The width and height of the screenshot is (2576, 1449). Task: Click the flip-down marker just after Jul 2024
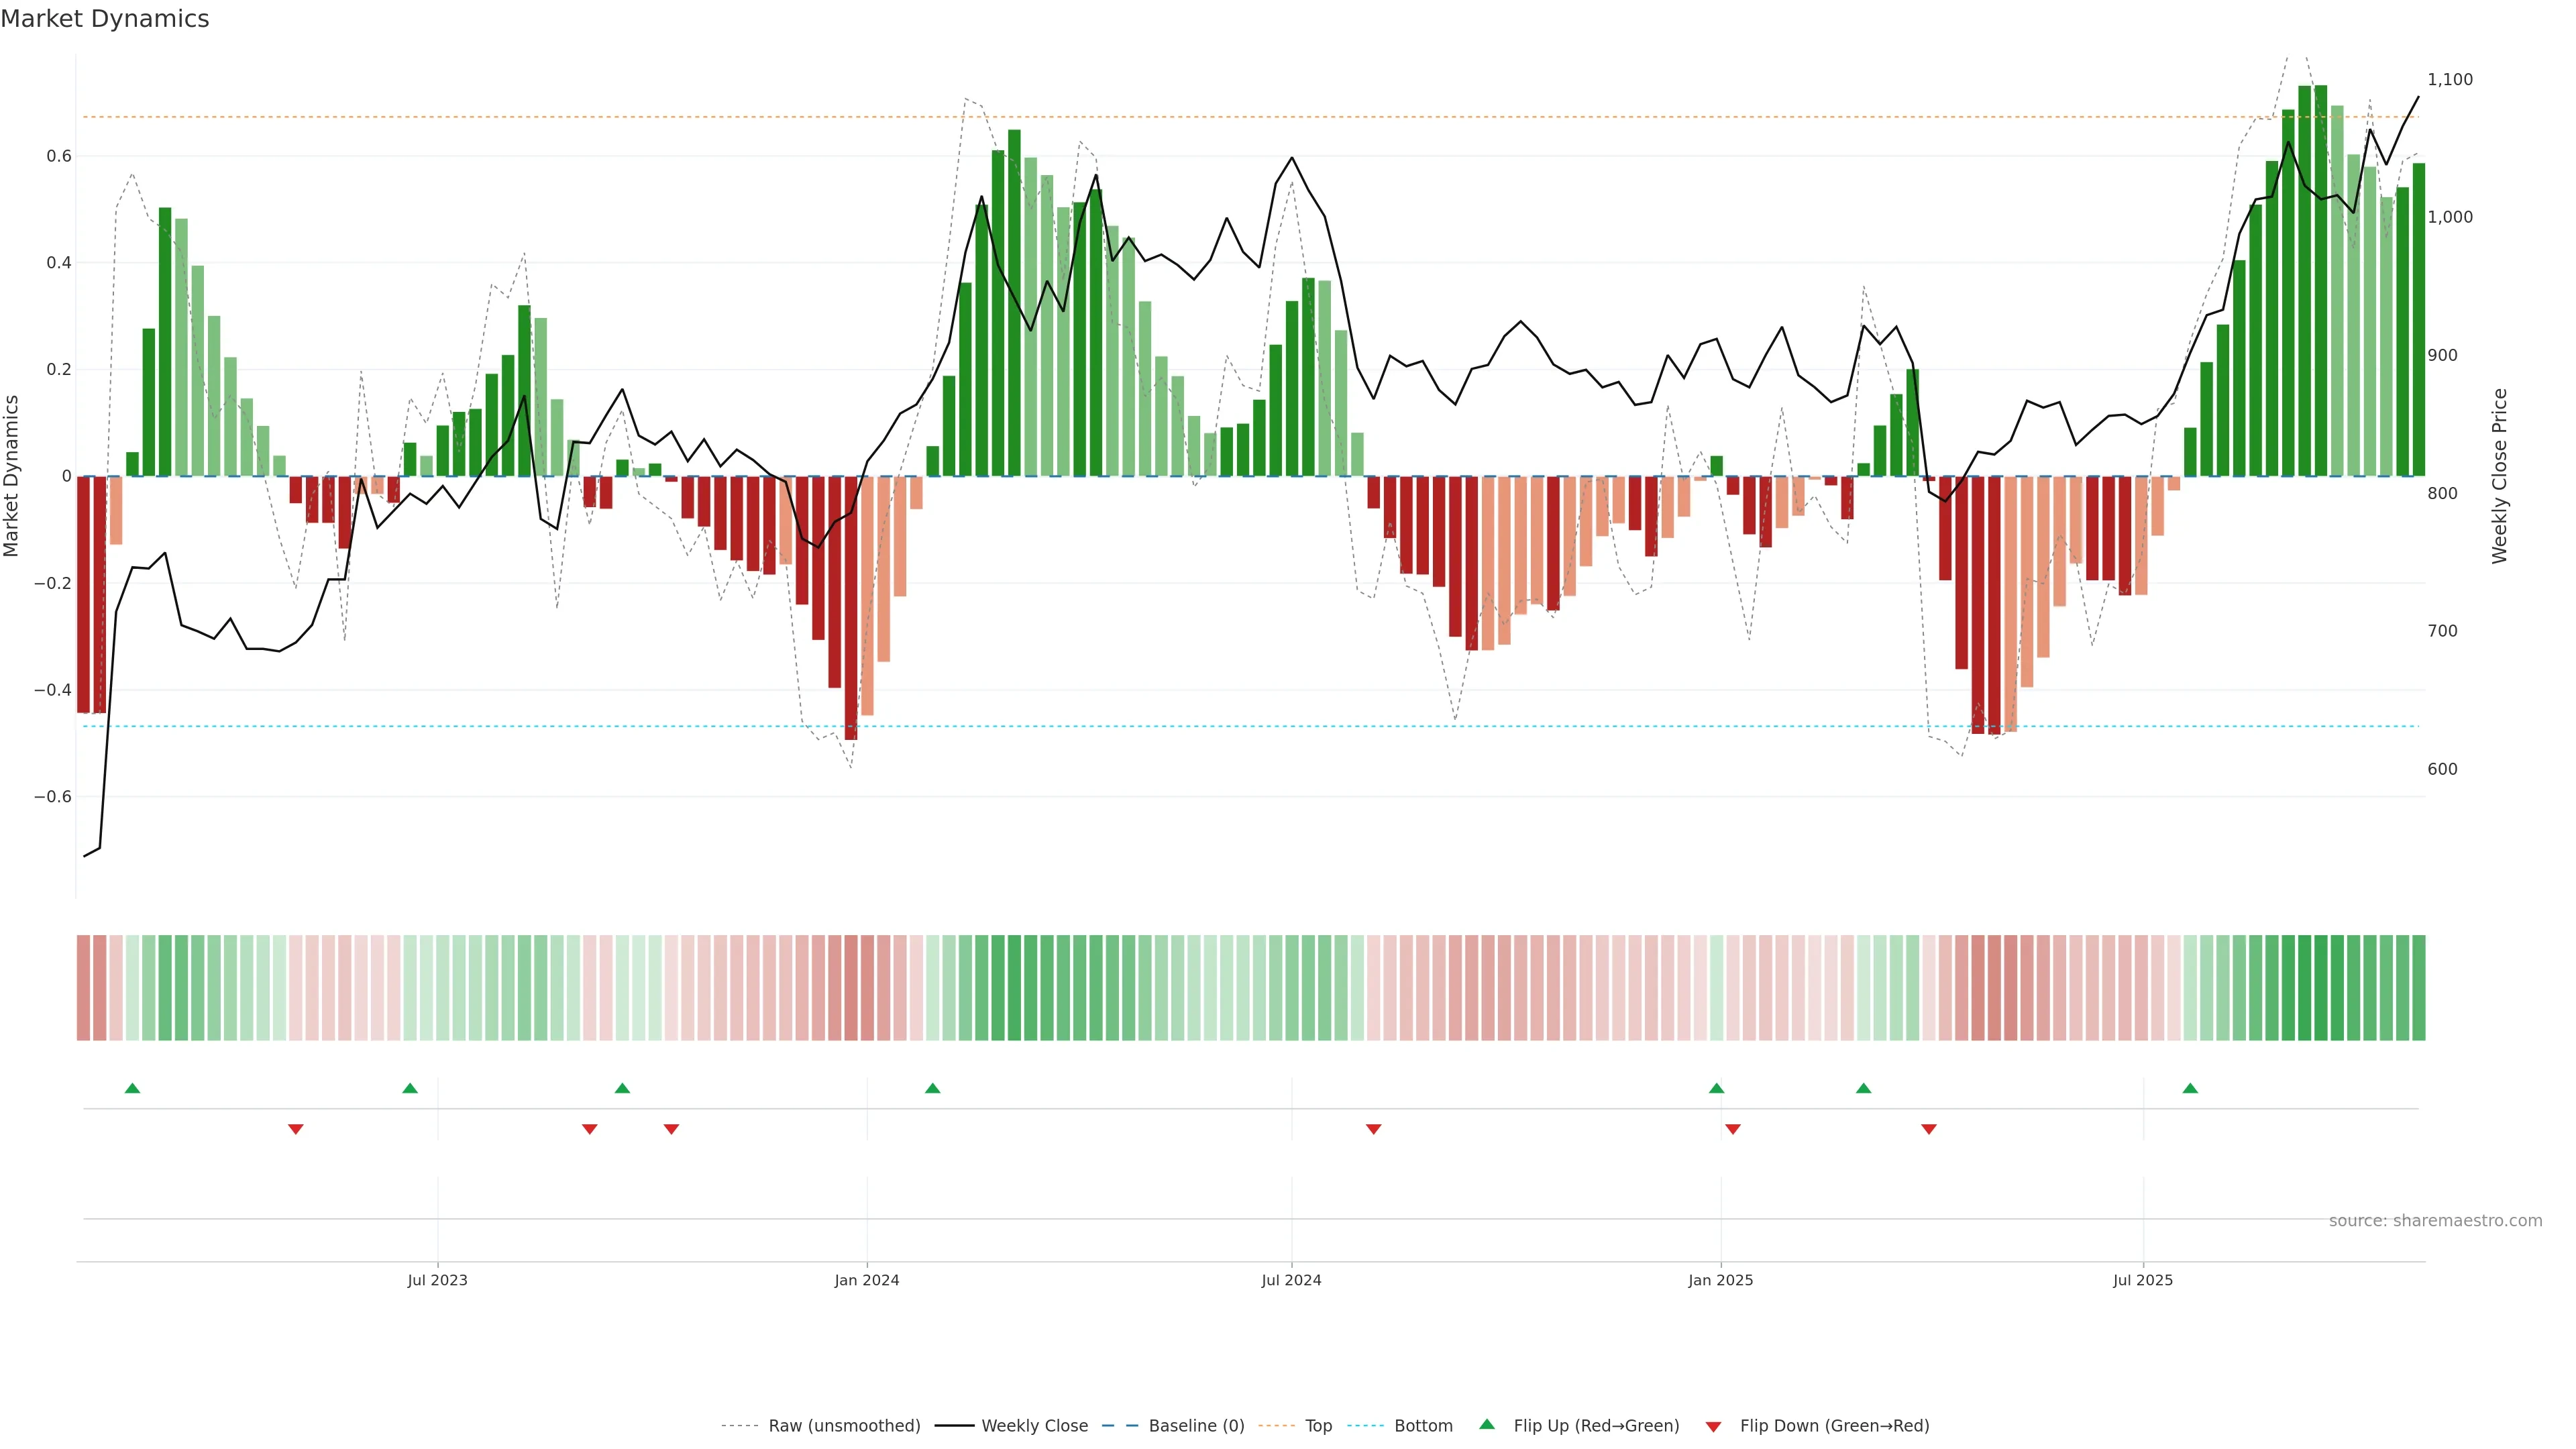(1373, 1129)
